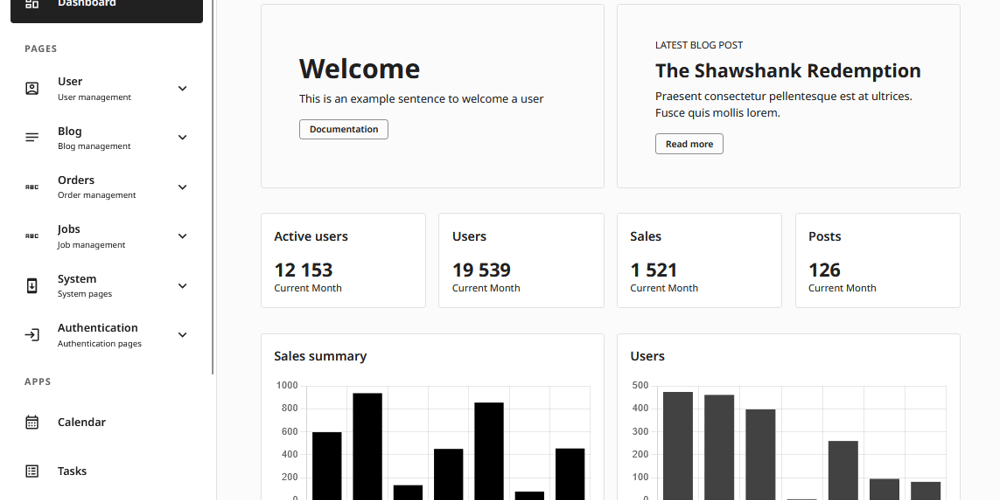The image size is (1000, 500).
Task: Click the Read more button
Action: coord(689,144)
